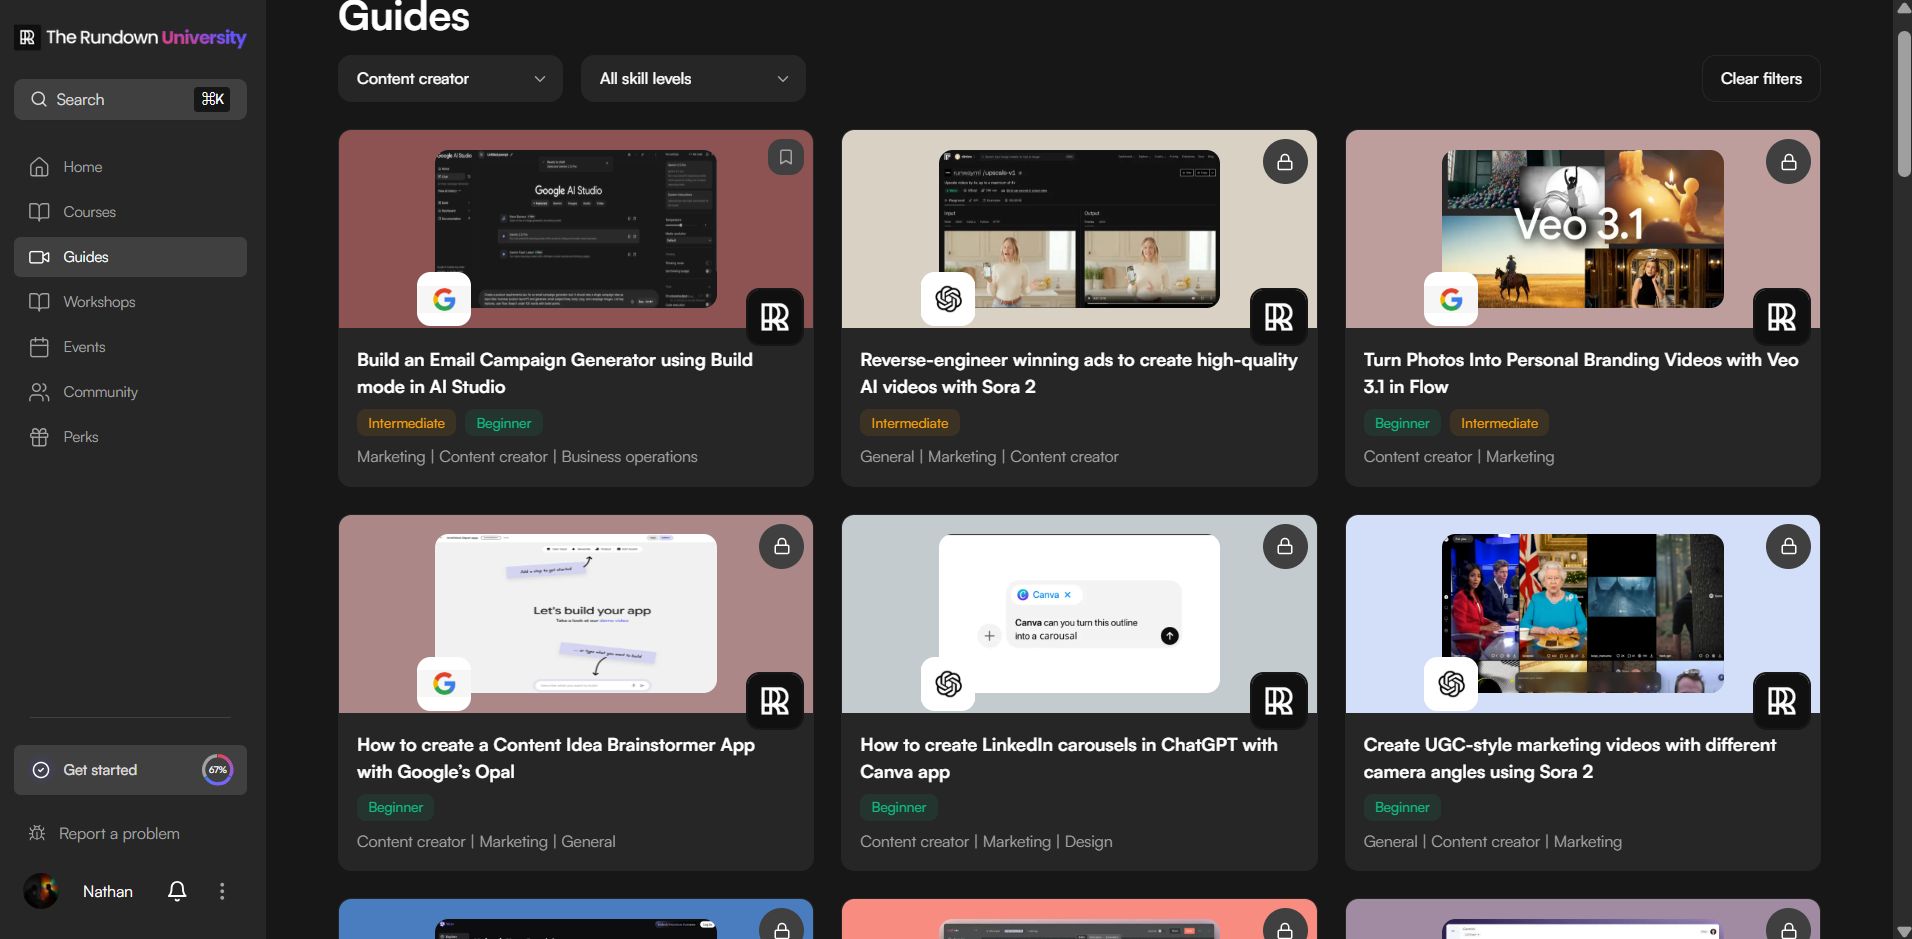Click Rundown badge on Email Campaign guide

(775, 317)
